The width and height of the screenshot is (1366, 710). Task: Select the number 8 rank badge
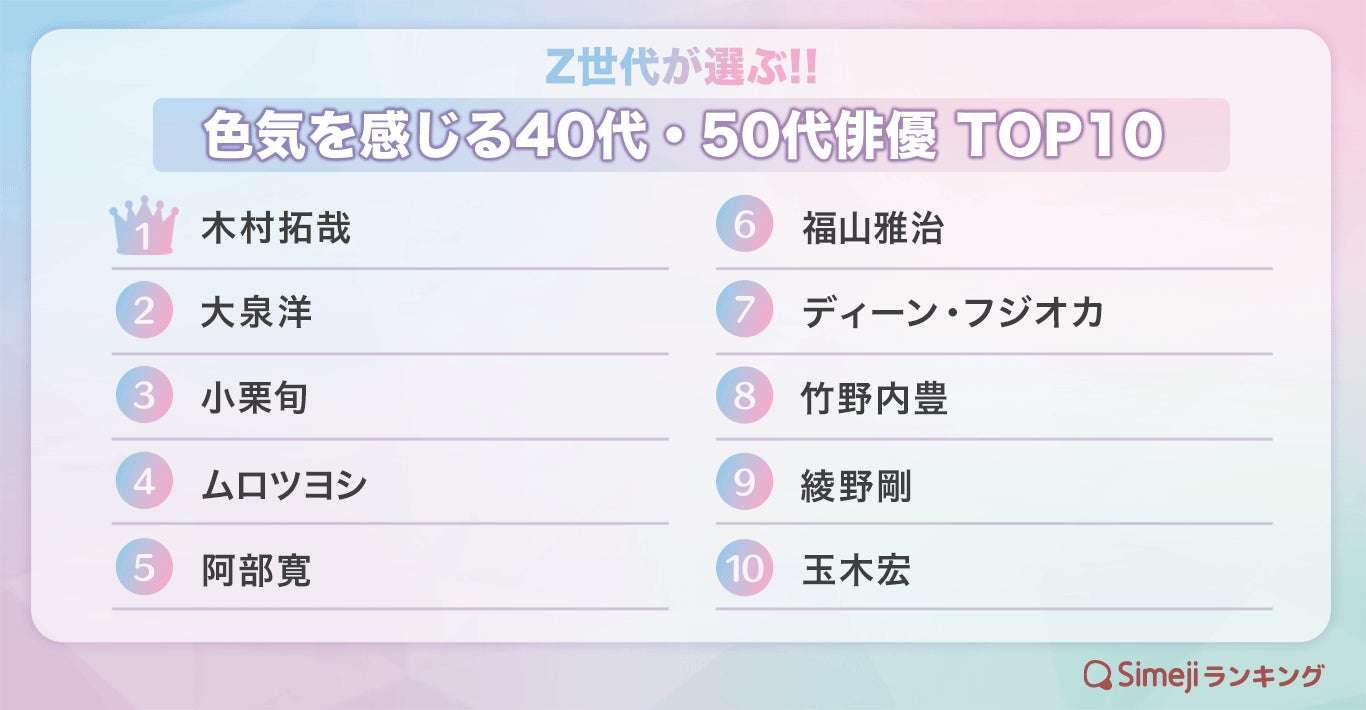(x=745, y=397)
